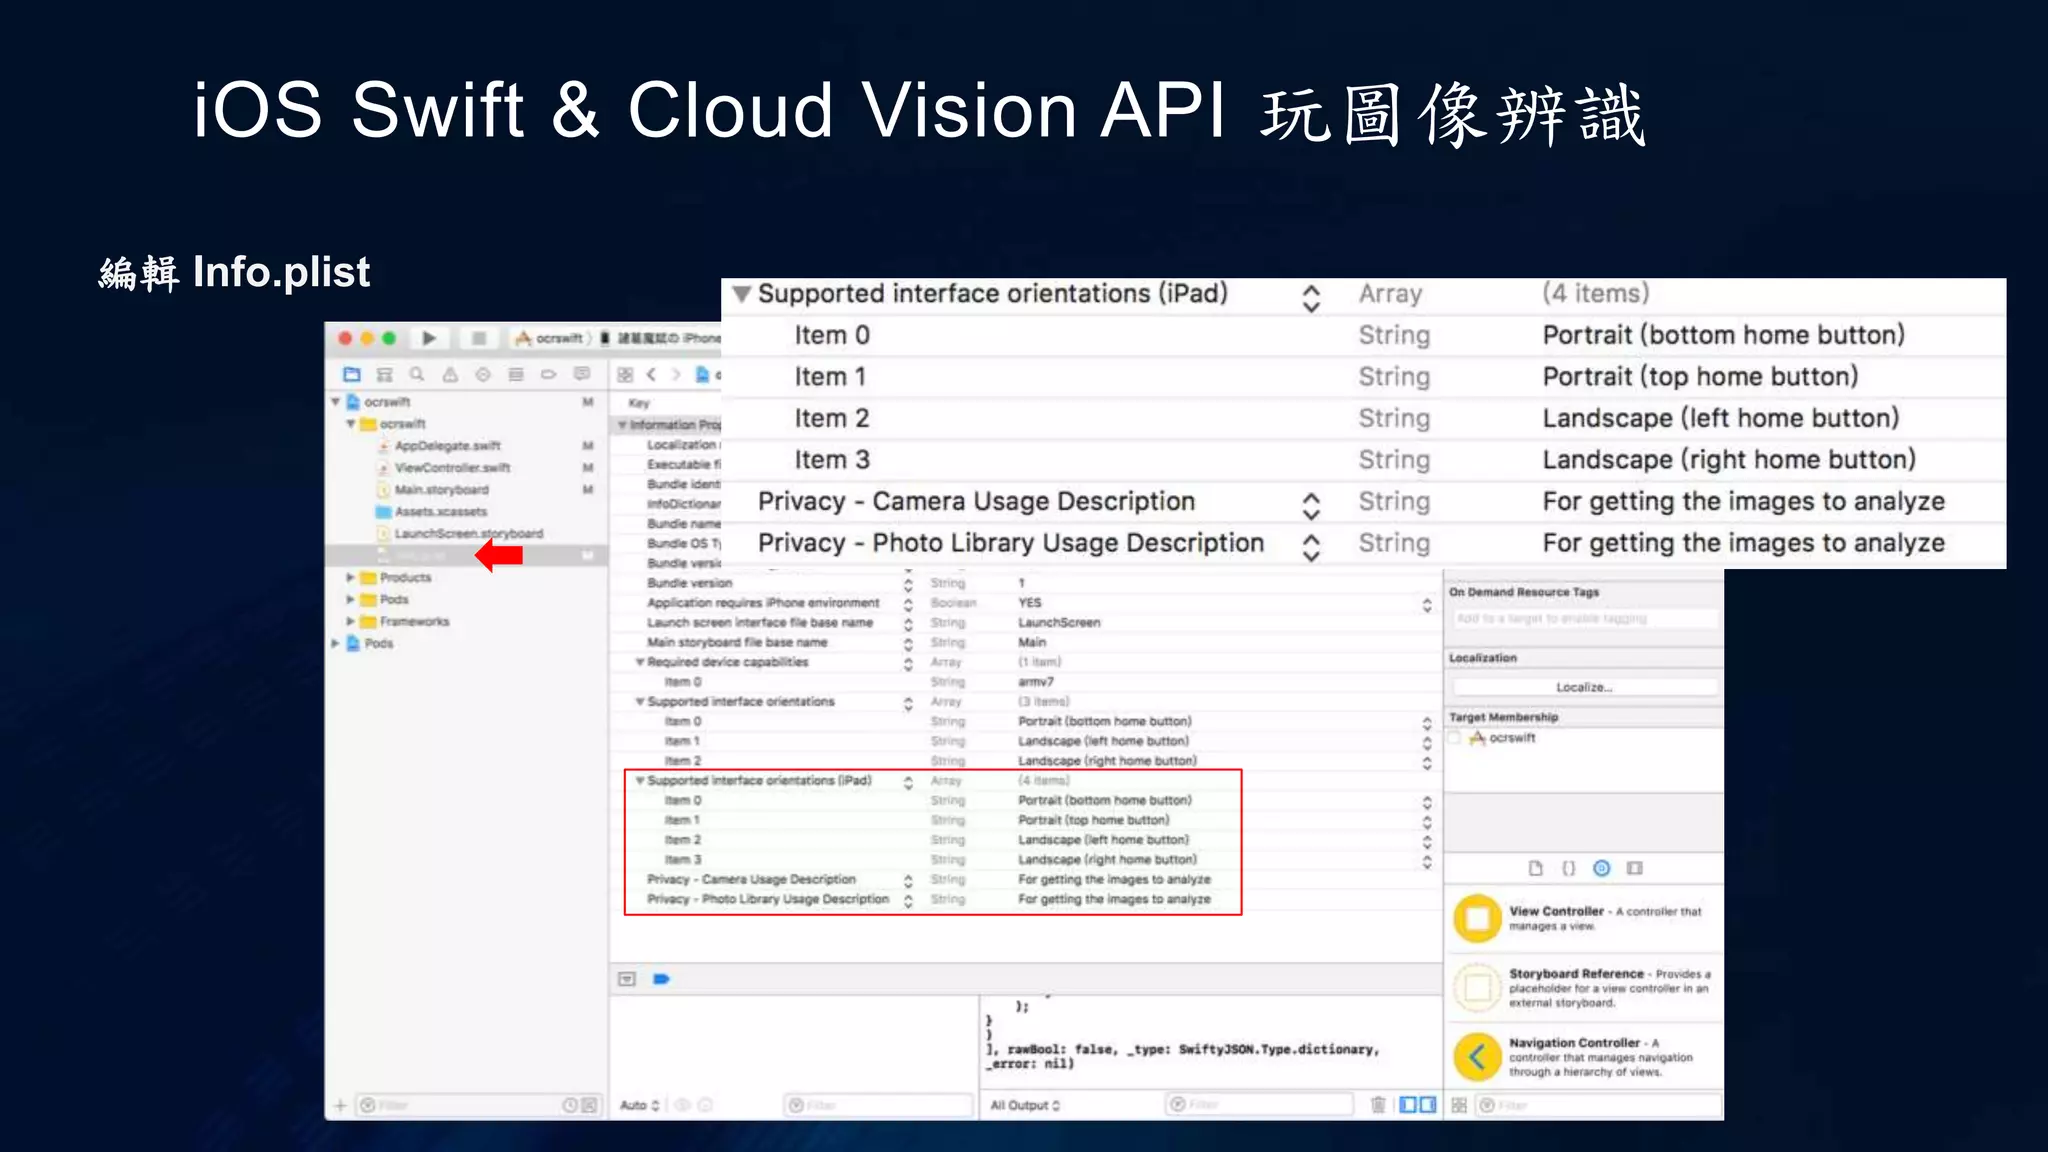Show the Object library icon
The image size is (2048, 1152).
click(1602, 868)
